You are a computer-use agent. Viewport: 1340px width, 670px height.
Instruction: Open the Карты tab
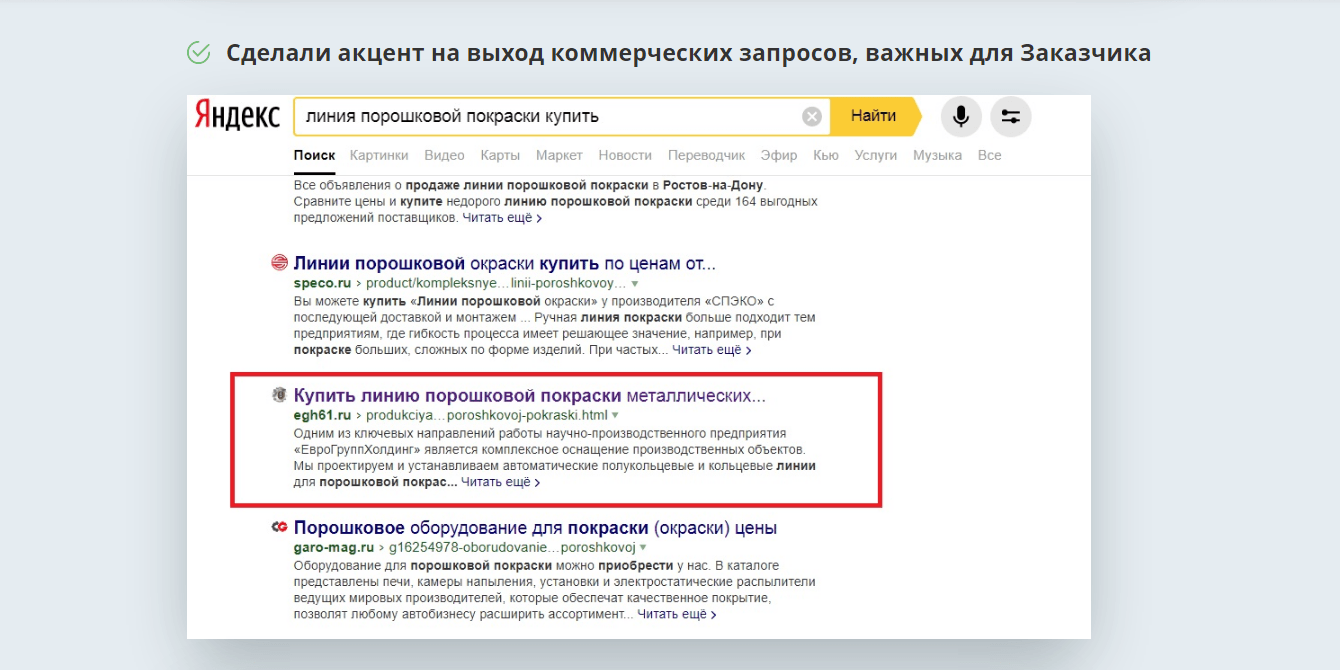(x=500, y=155)
